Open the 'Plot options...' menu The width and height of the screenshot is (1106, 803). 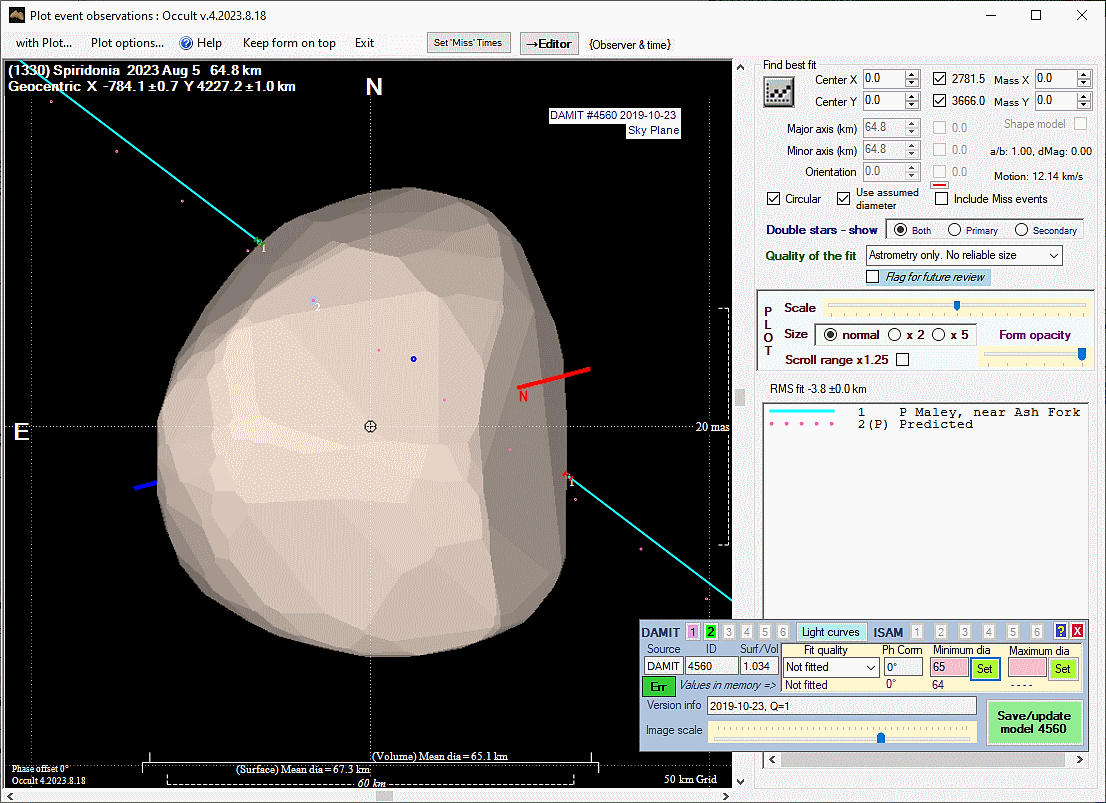(x=127, y=43)
